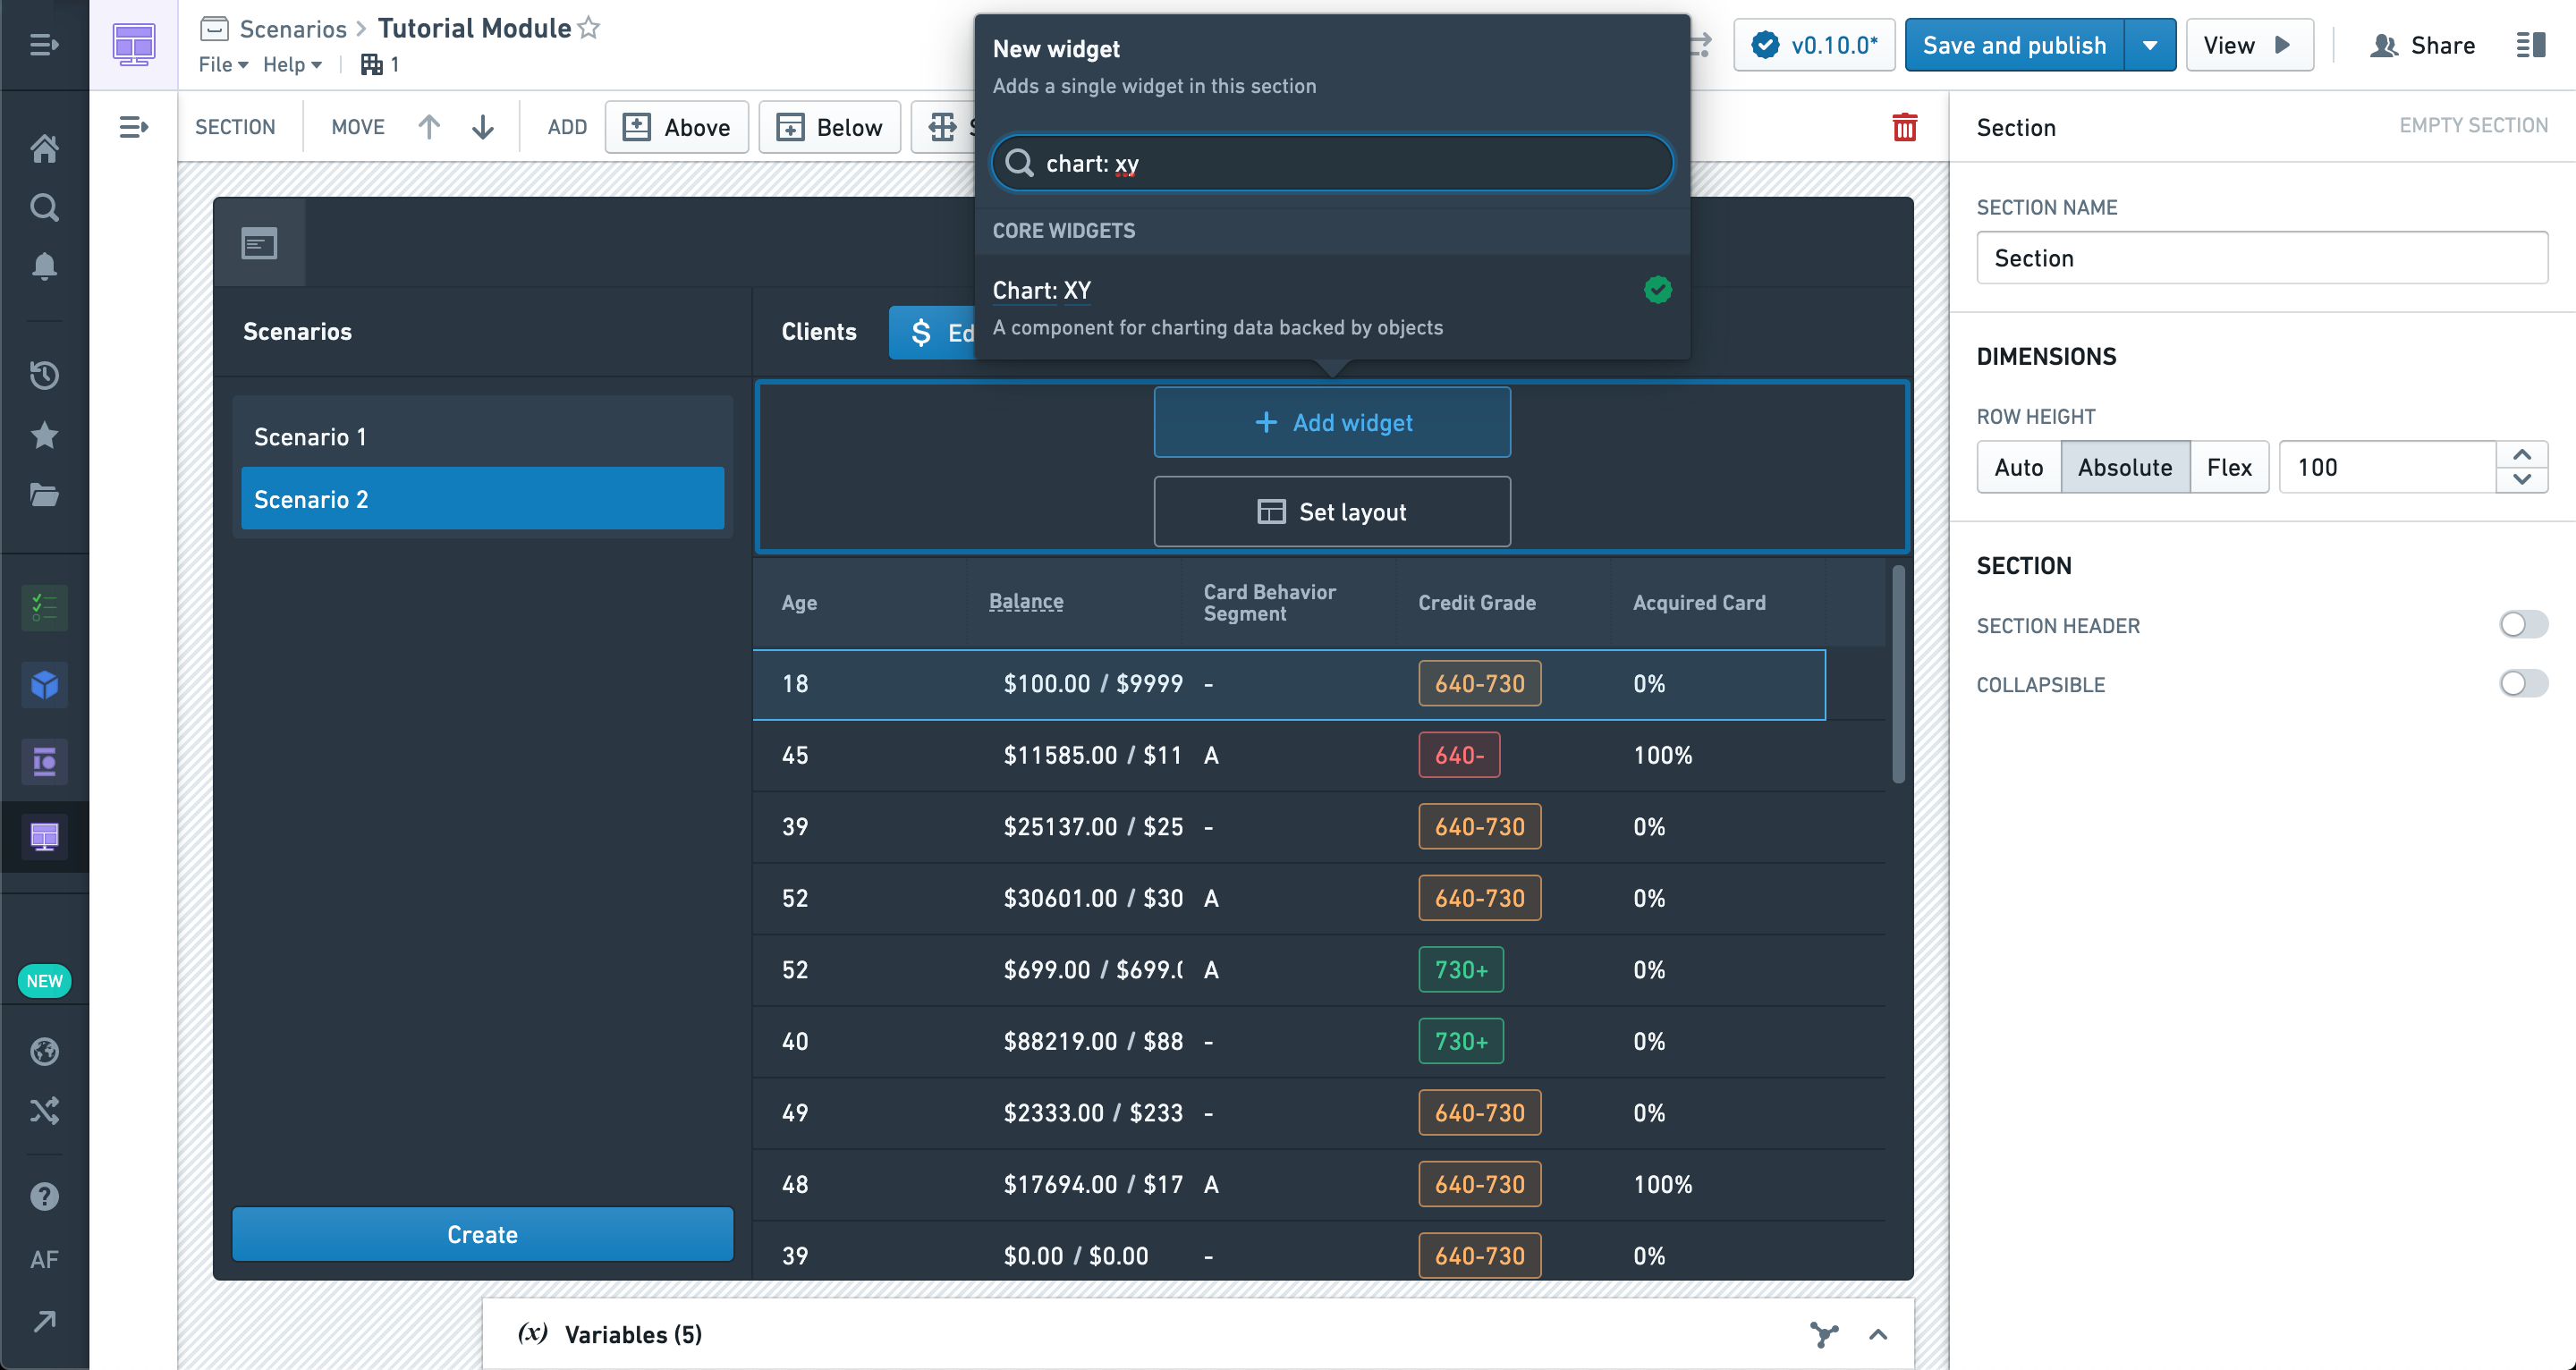Open Save and publish dropdown arrow
2576x1370 pixels.
click(x=2150, y=45)
